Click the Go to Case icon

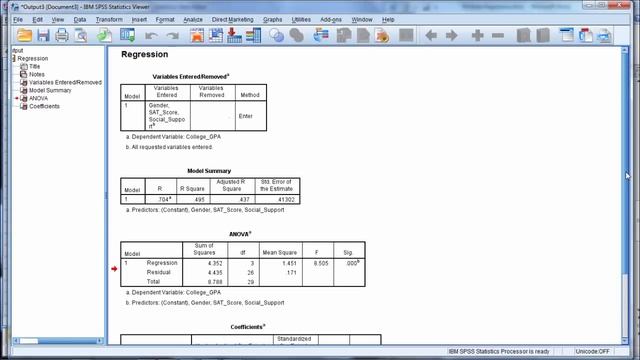216,36
